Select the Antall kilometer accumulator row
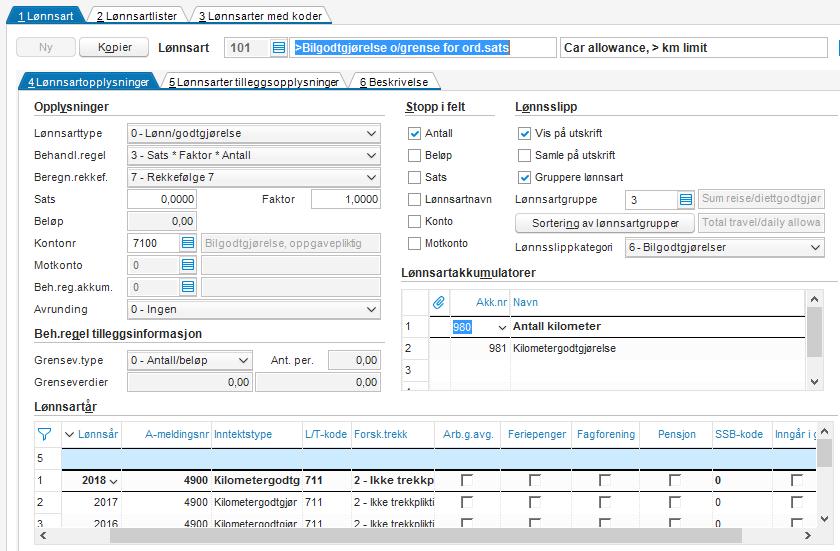The image size is (840, 551). 617,327
